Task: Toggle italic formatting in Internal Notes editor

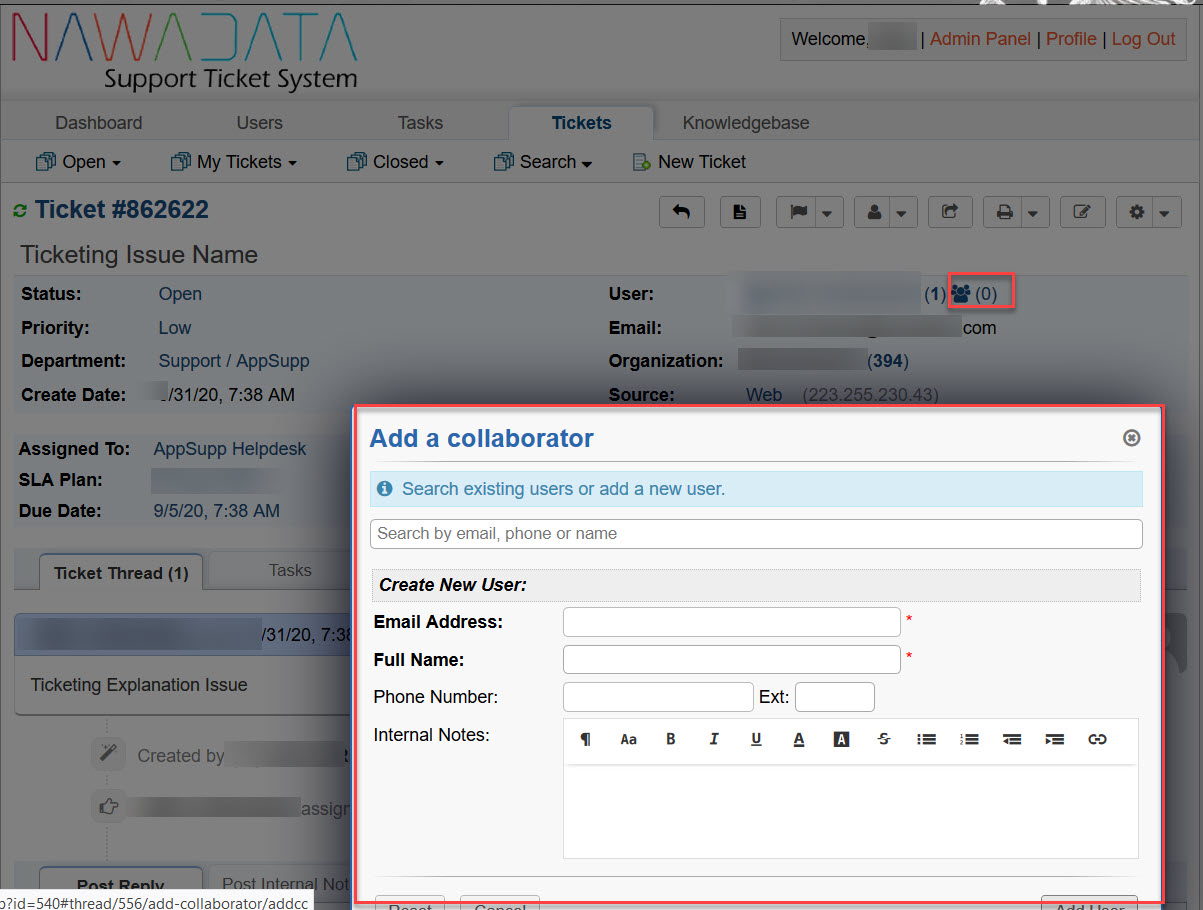Action: pos(714,739)
